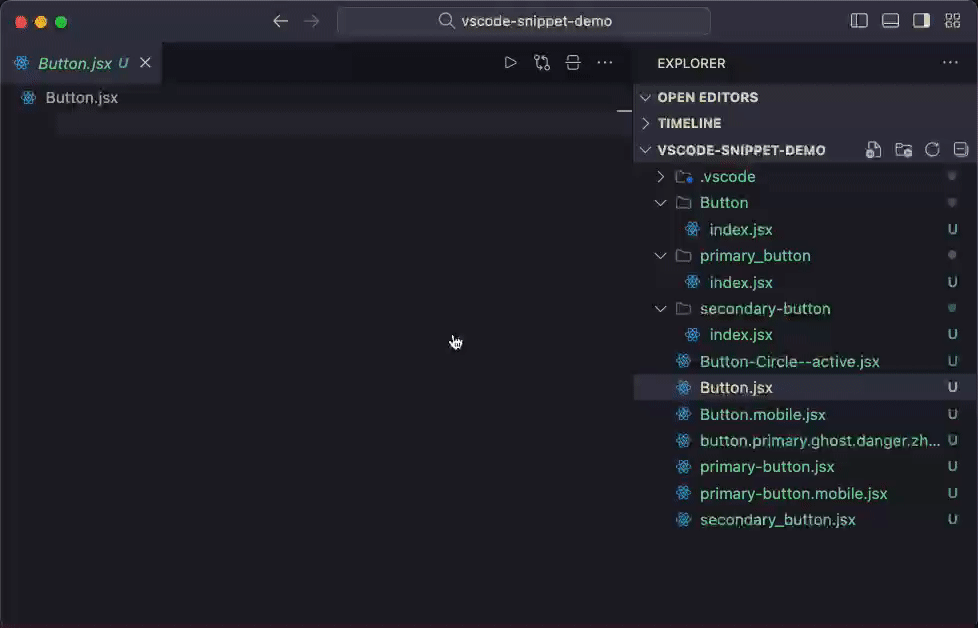Click the Run button in the editor toolbar

click(510, 62)
